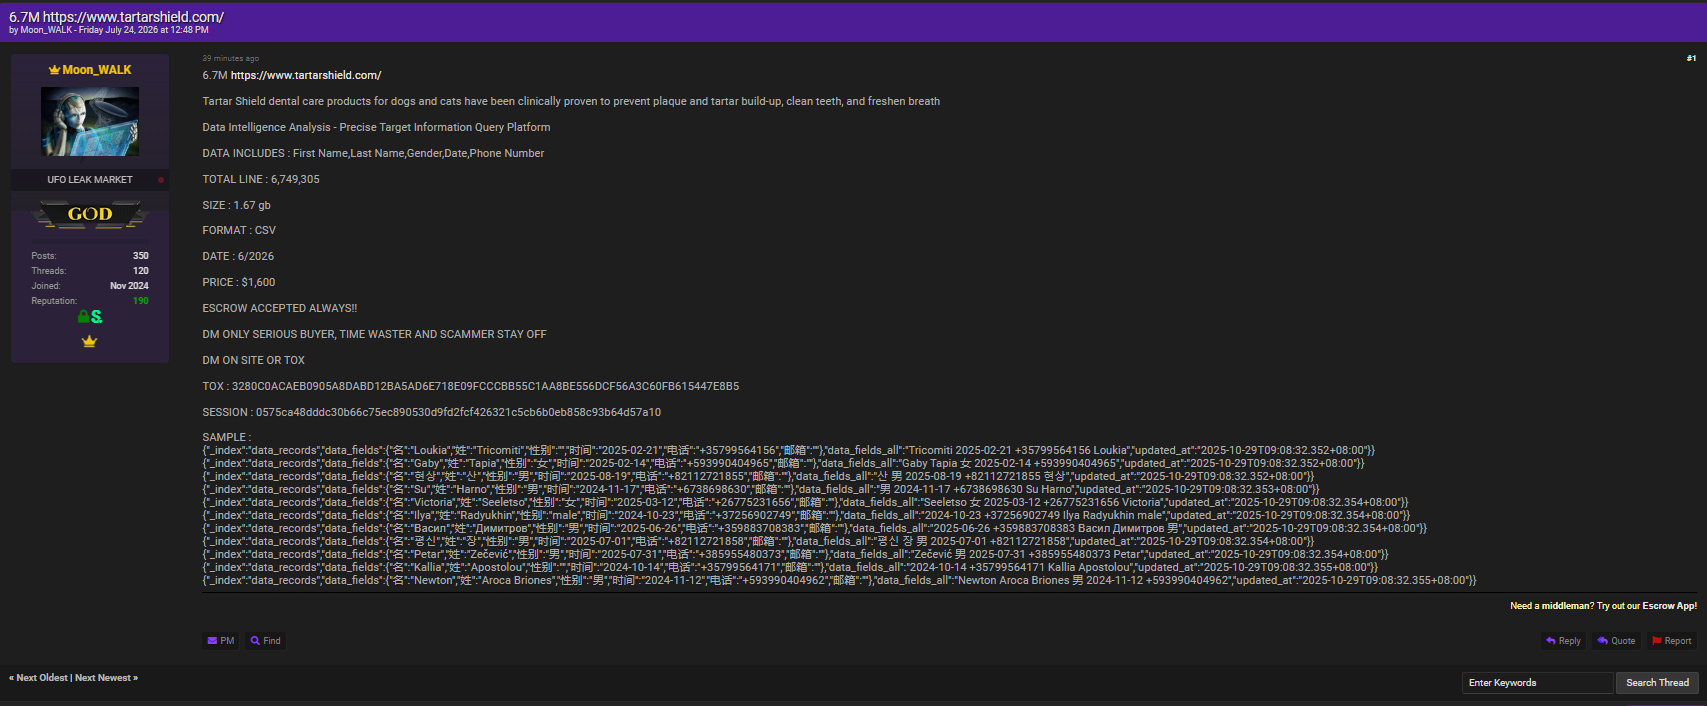Report this post
The width and height of the screenshot is (1707, 706).
point(1672,641)
